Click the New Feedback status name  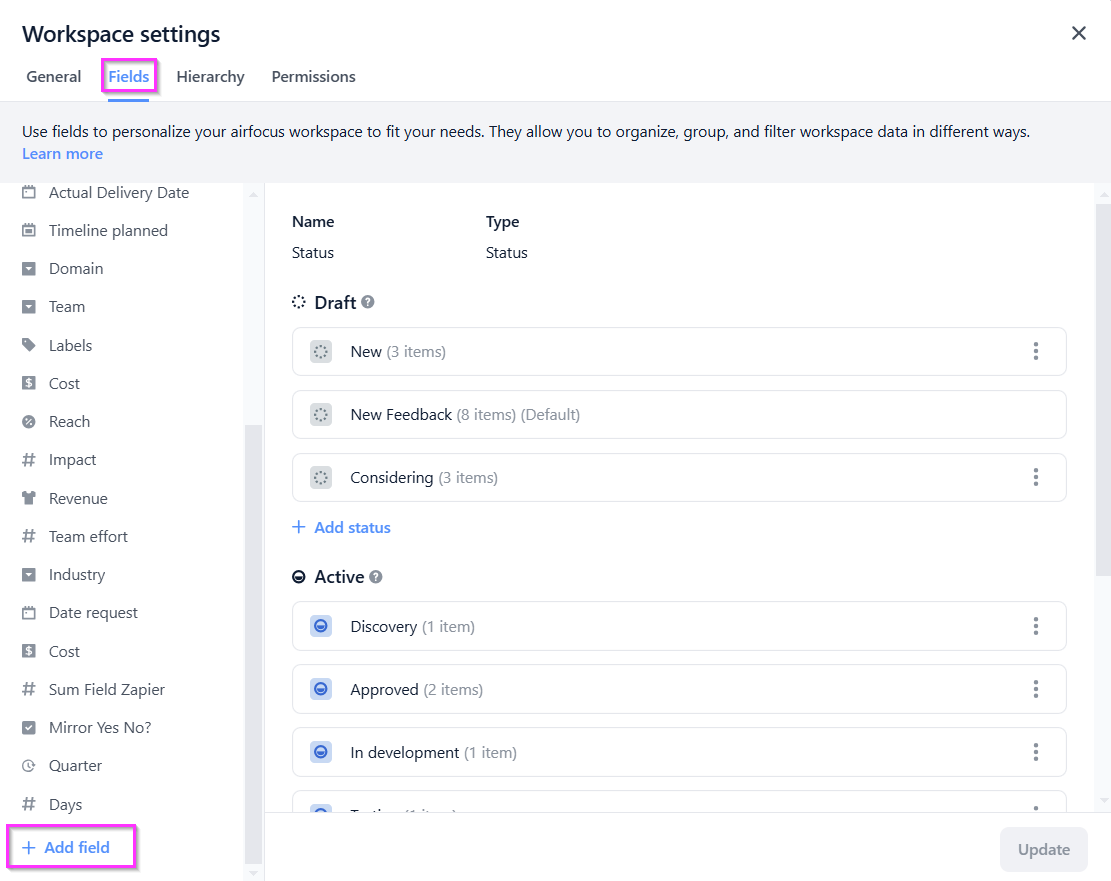401,415
